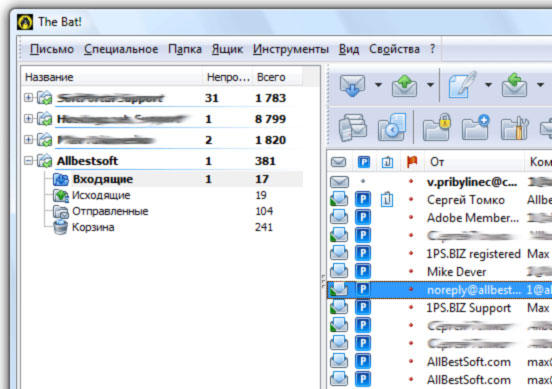Open the Специальное menu

pyautogui.click(x=121, y=49)
